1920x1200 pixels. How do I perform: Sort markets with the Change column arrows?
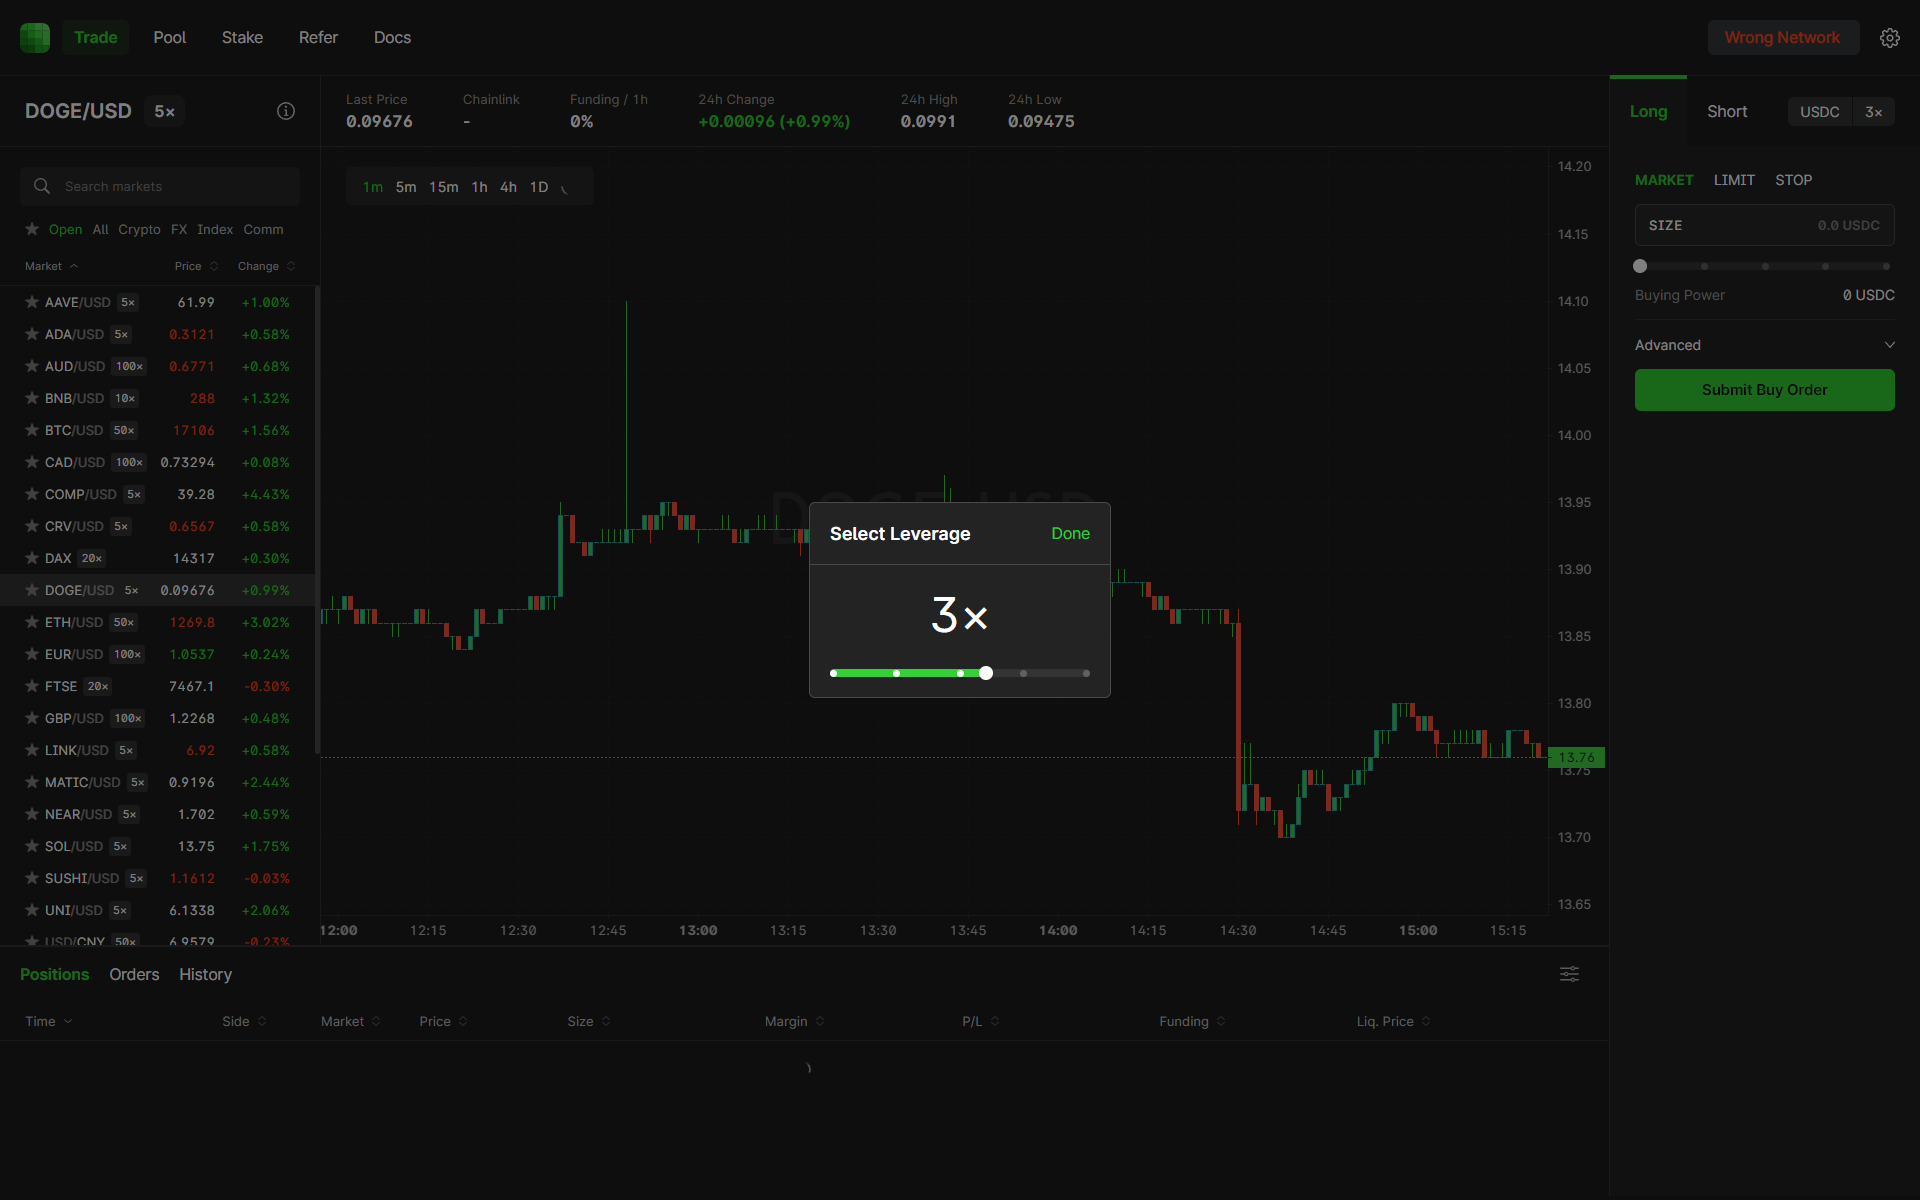click(x=289, y=266)
